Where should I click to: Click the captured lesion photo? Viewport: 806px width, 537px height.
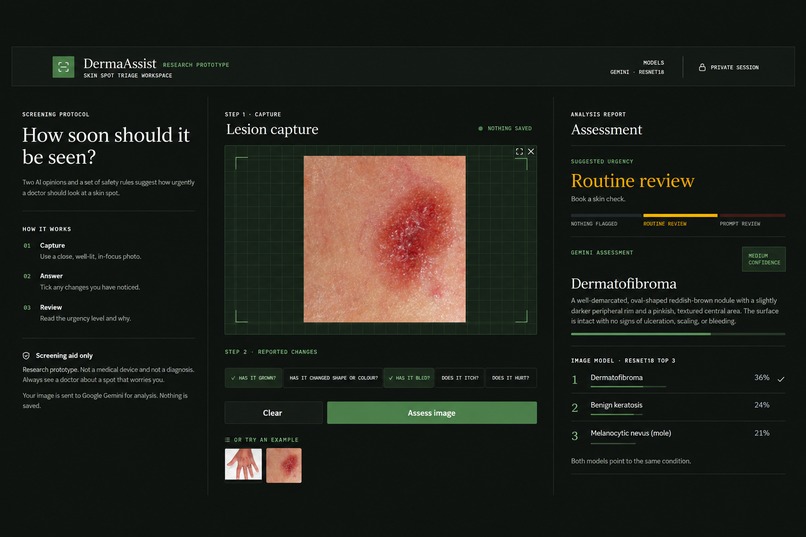click(384, 239)
